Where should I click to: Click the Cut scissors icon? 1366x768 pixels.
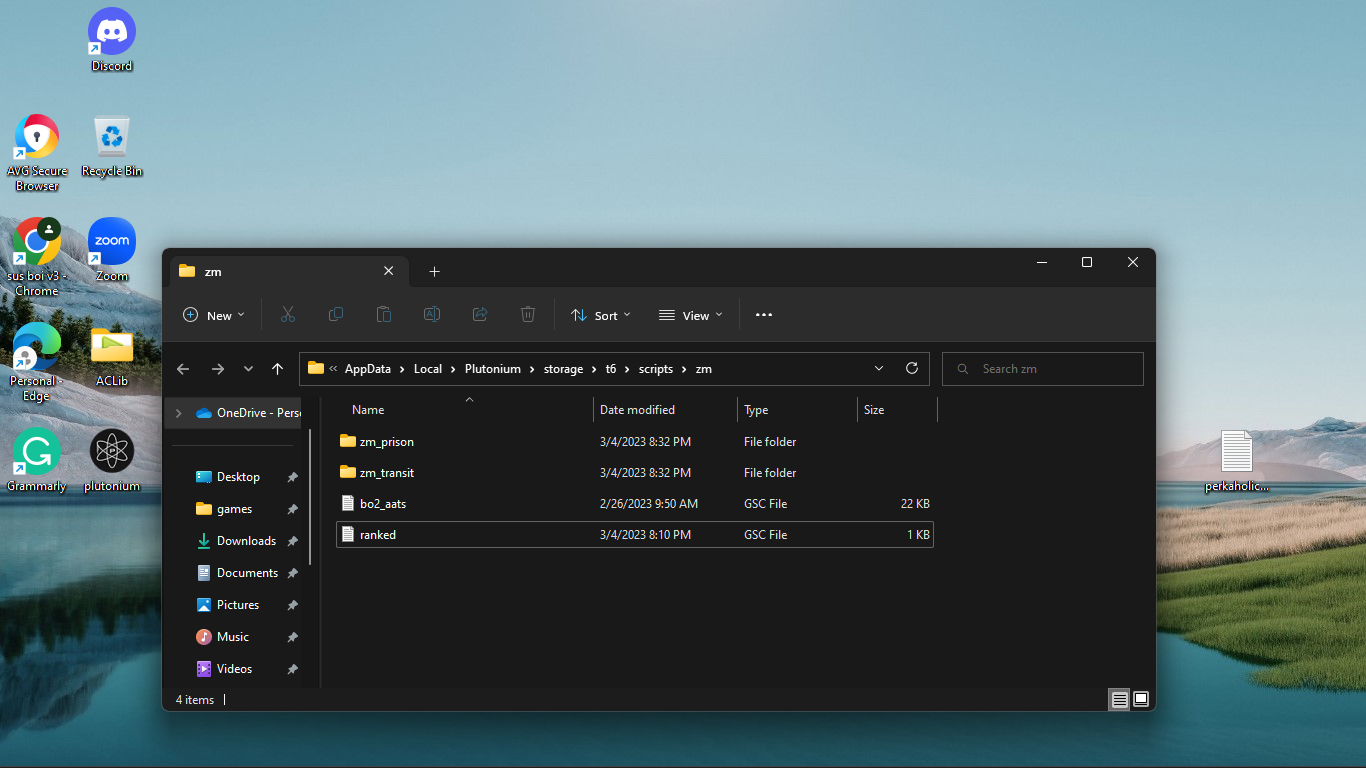(x=288, y=315)
